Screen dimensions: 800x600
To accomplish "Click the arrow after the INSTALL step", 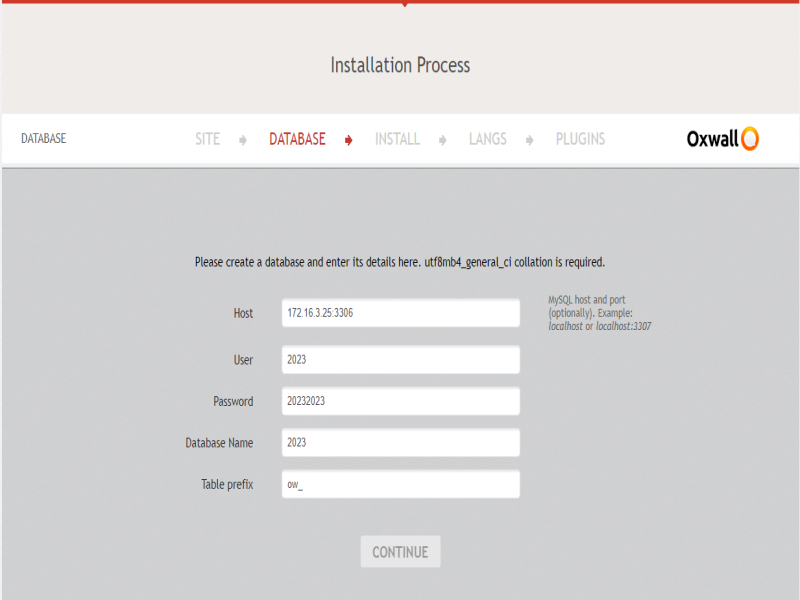I will coord(442,140).
